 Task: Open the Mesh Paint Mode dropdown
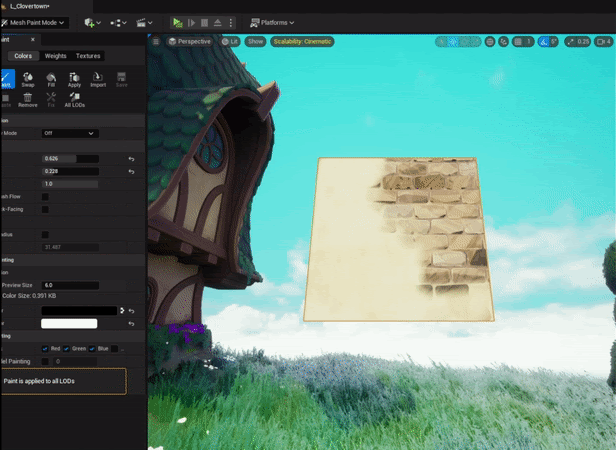pos(34,23)
